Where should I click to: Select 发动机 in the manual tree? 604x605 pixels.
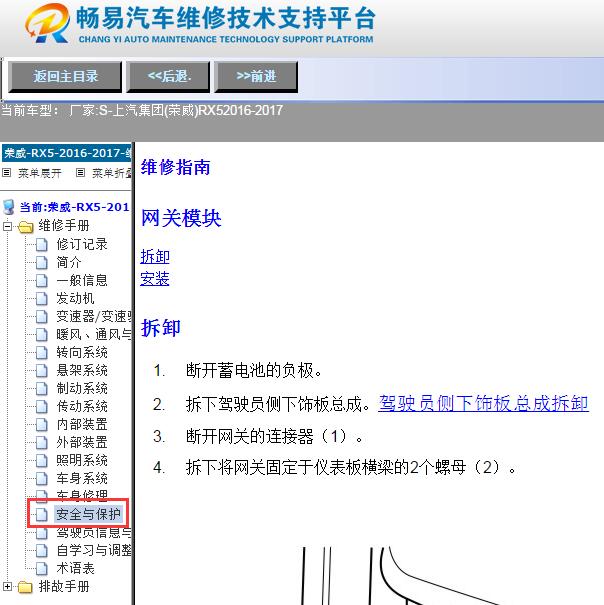75,298
